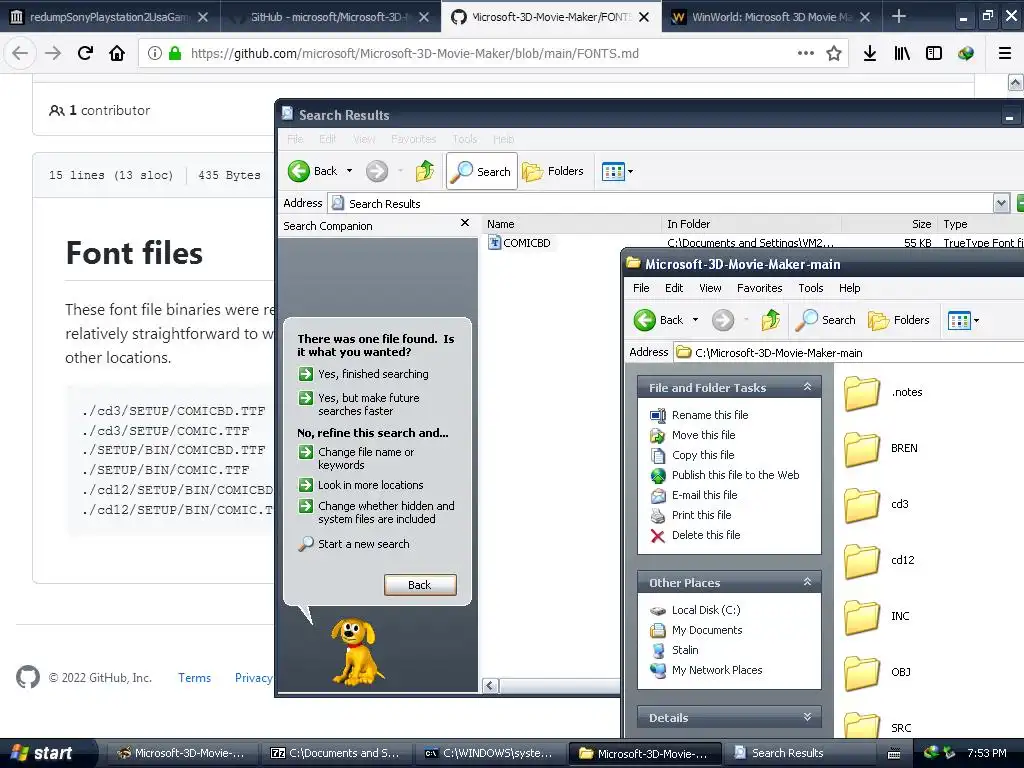The height and width of the screenshot is (768, 1024).
Task: Close the Search Companion pane
Action: [x=465, y=223]
